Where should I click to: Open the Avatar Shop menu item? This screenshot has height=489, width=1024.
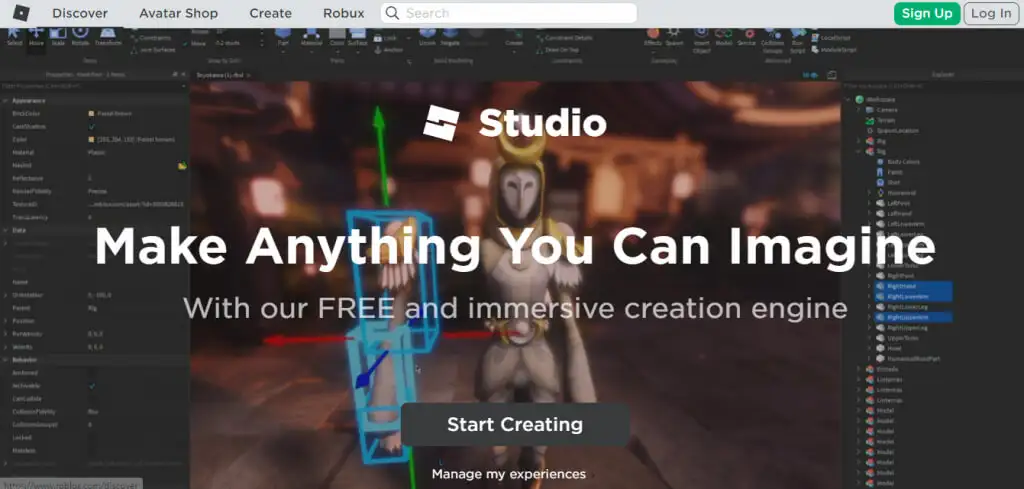click(x=177, y=13)
